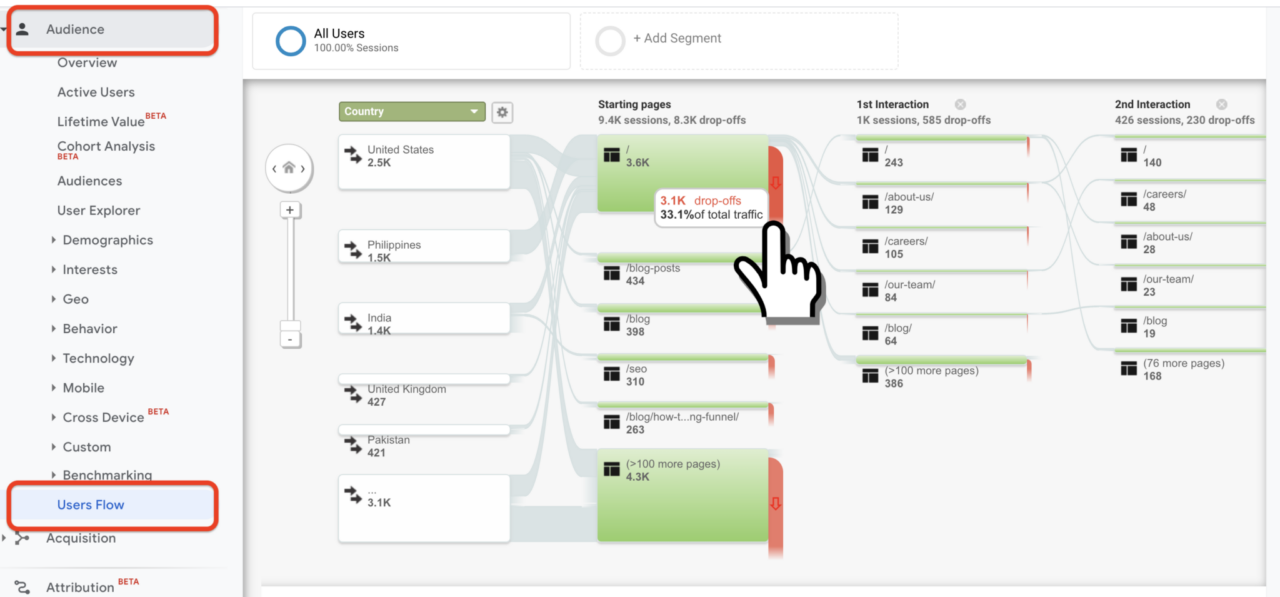Image resolution: width=1280 pixels, height=597 pixels.
Task: Click the Audience person icon
Action: (x=22, y=29)
